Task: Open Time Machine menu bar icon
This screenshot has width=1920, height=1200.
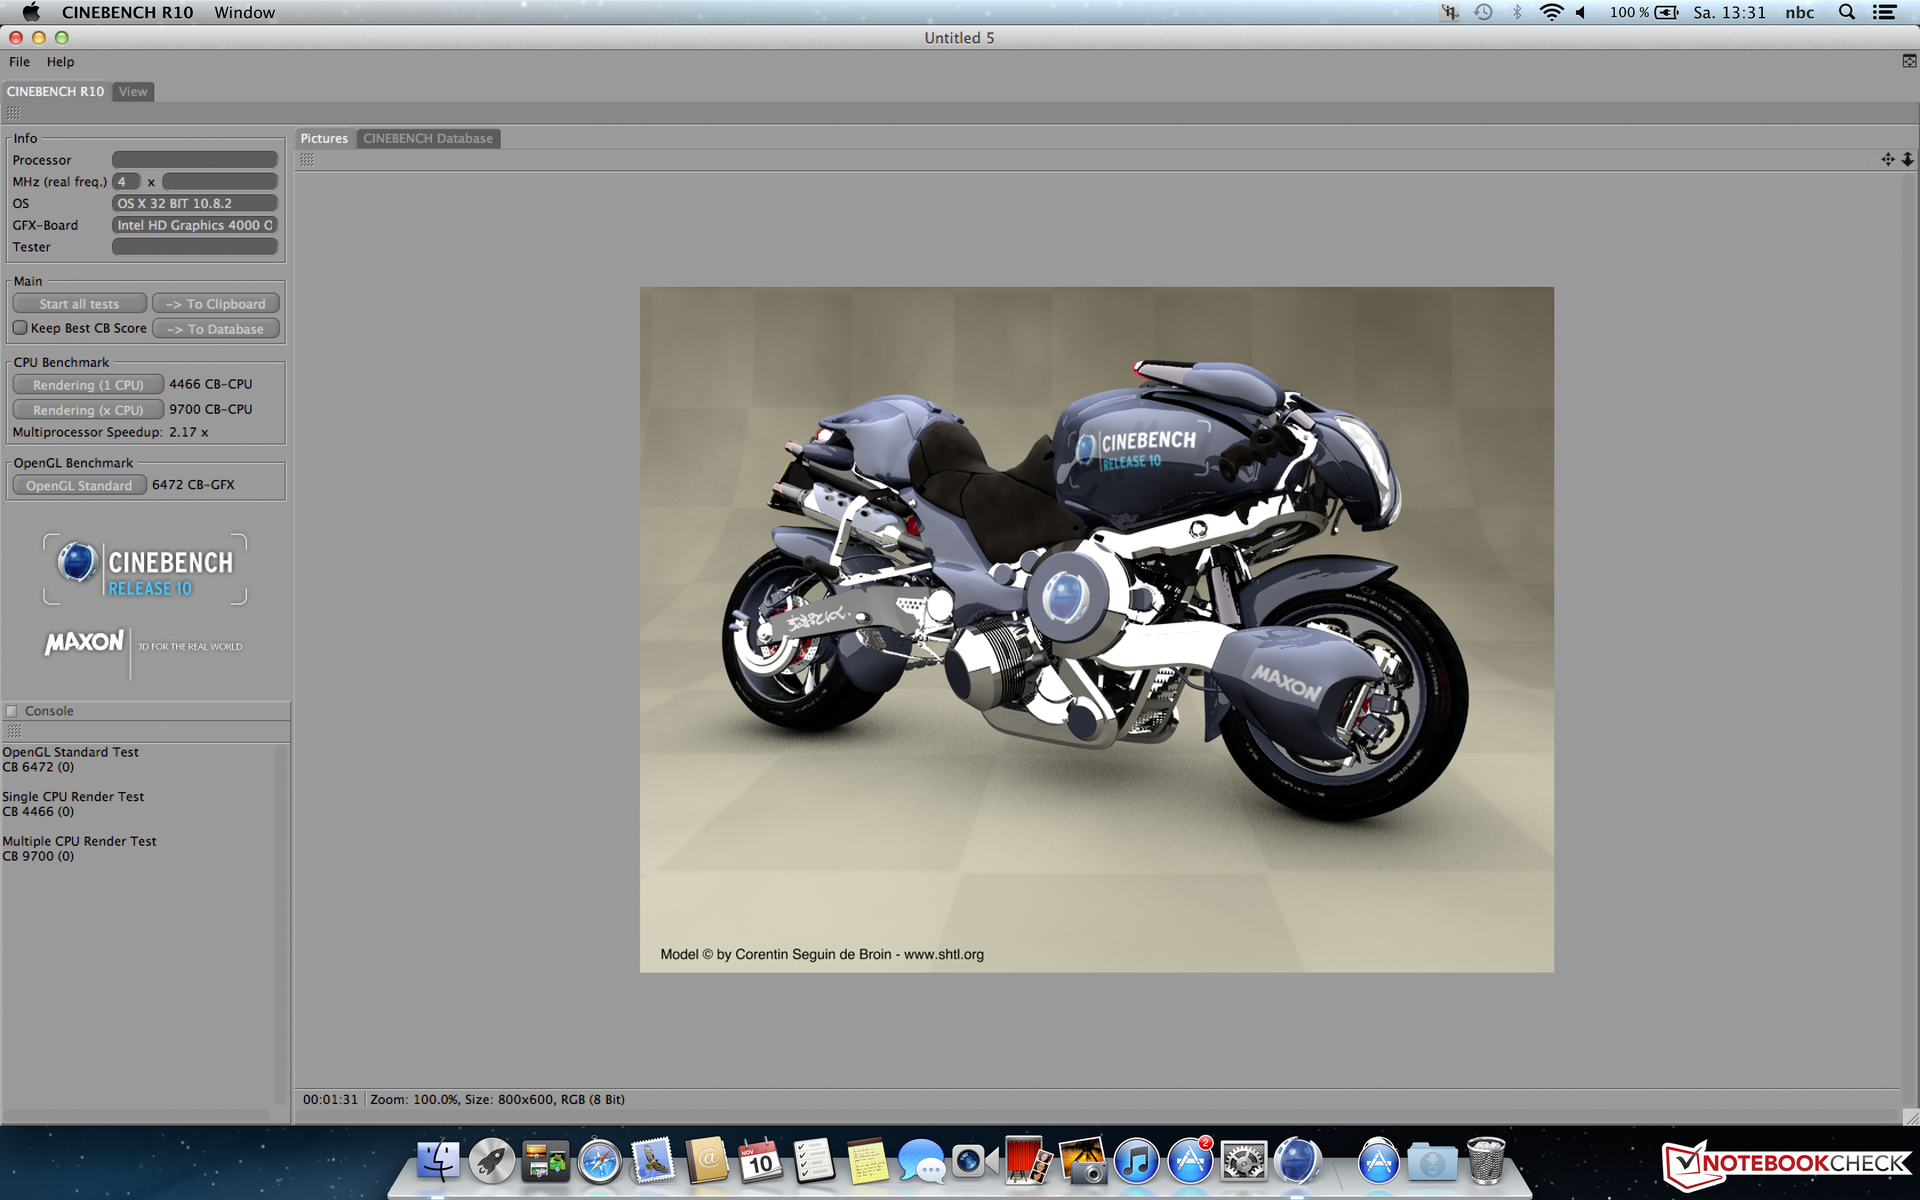Action: click(x=1483, y=12)
